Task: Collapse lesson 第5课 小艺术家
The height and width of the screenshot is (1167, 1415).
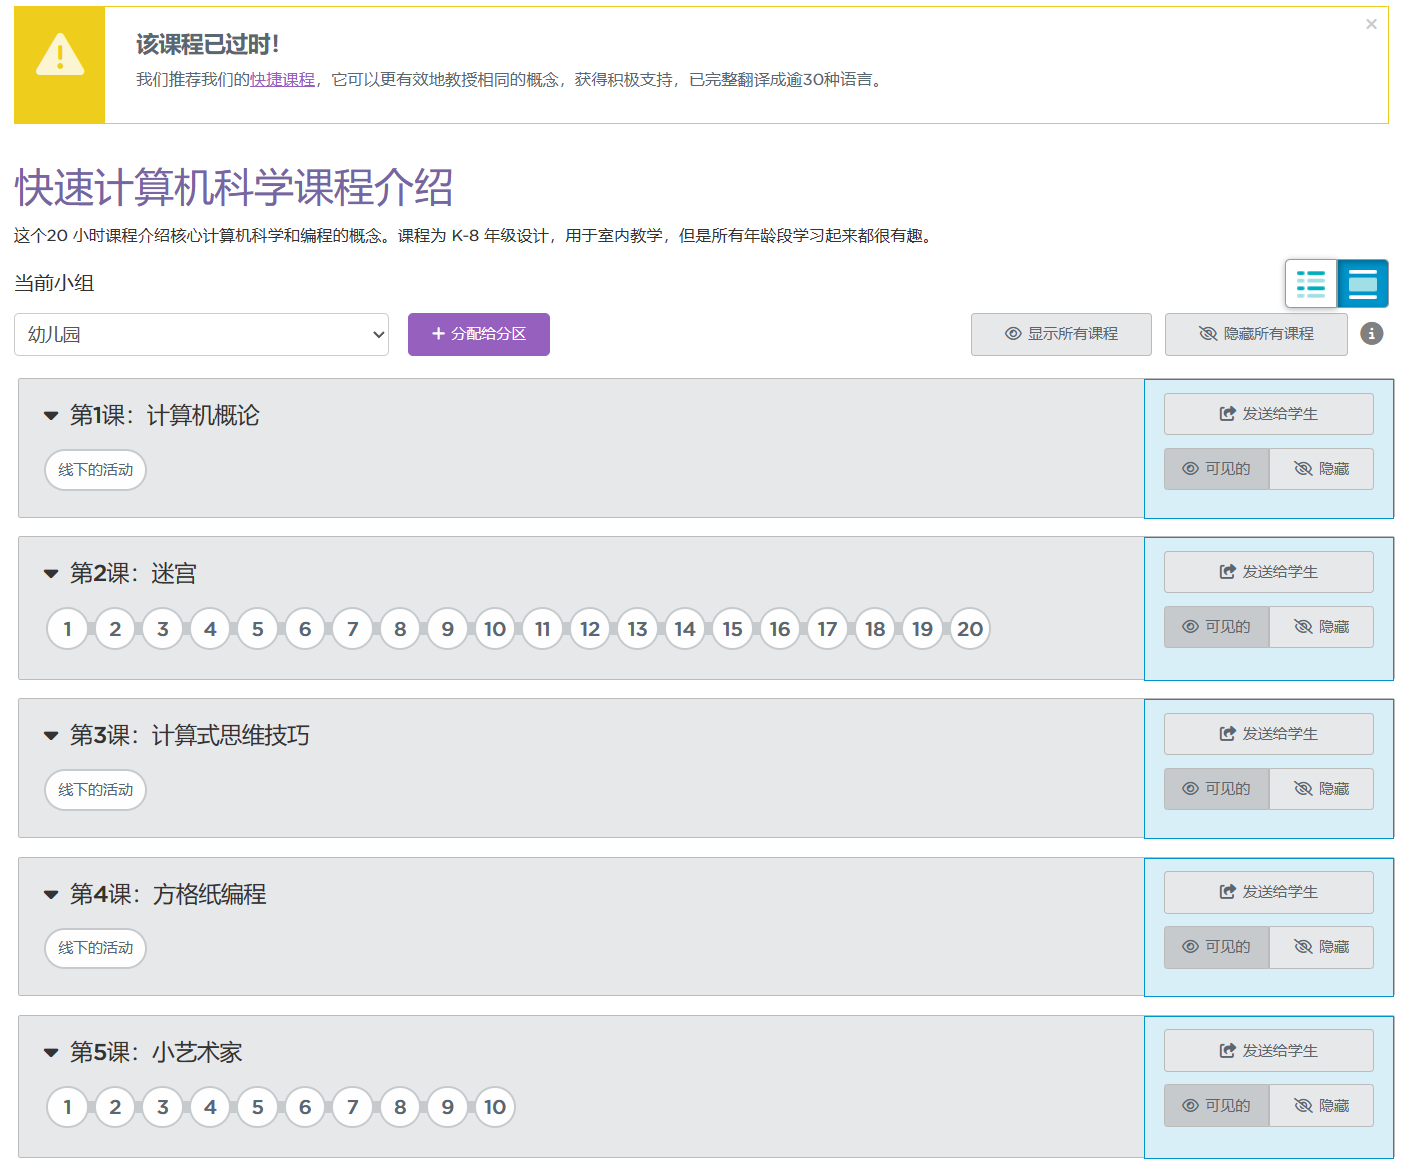Action: pyautogui.click(x=51, y=1053)
